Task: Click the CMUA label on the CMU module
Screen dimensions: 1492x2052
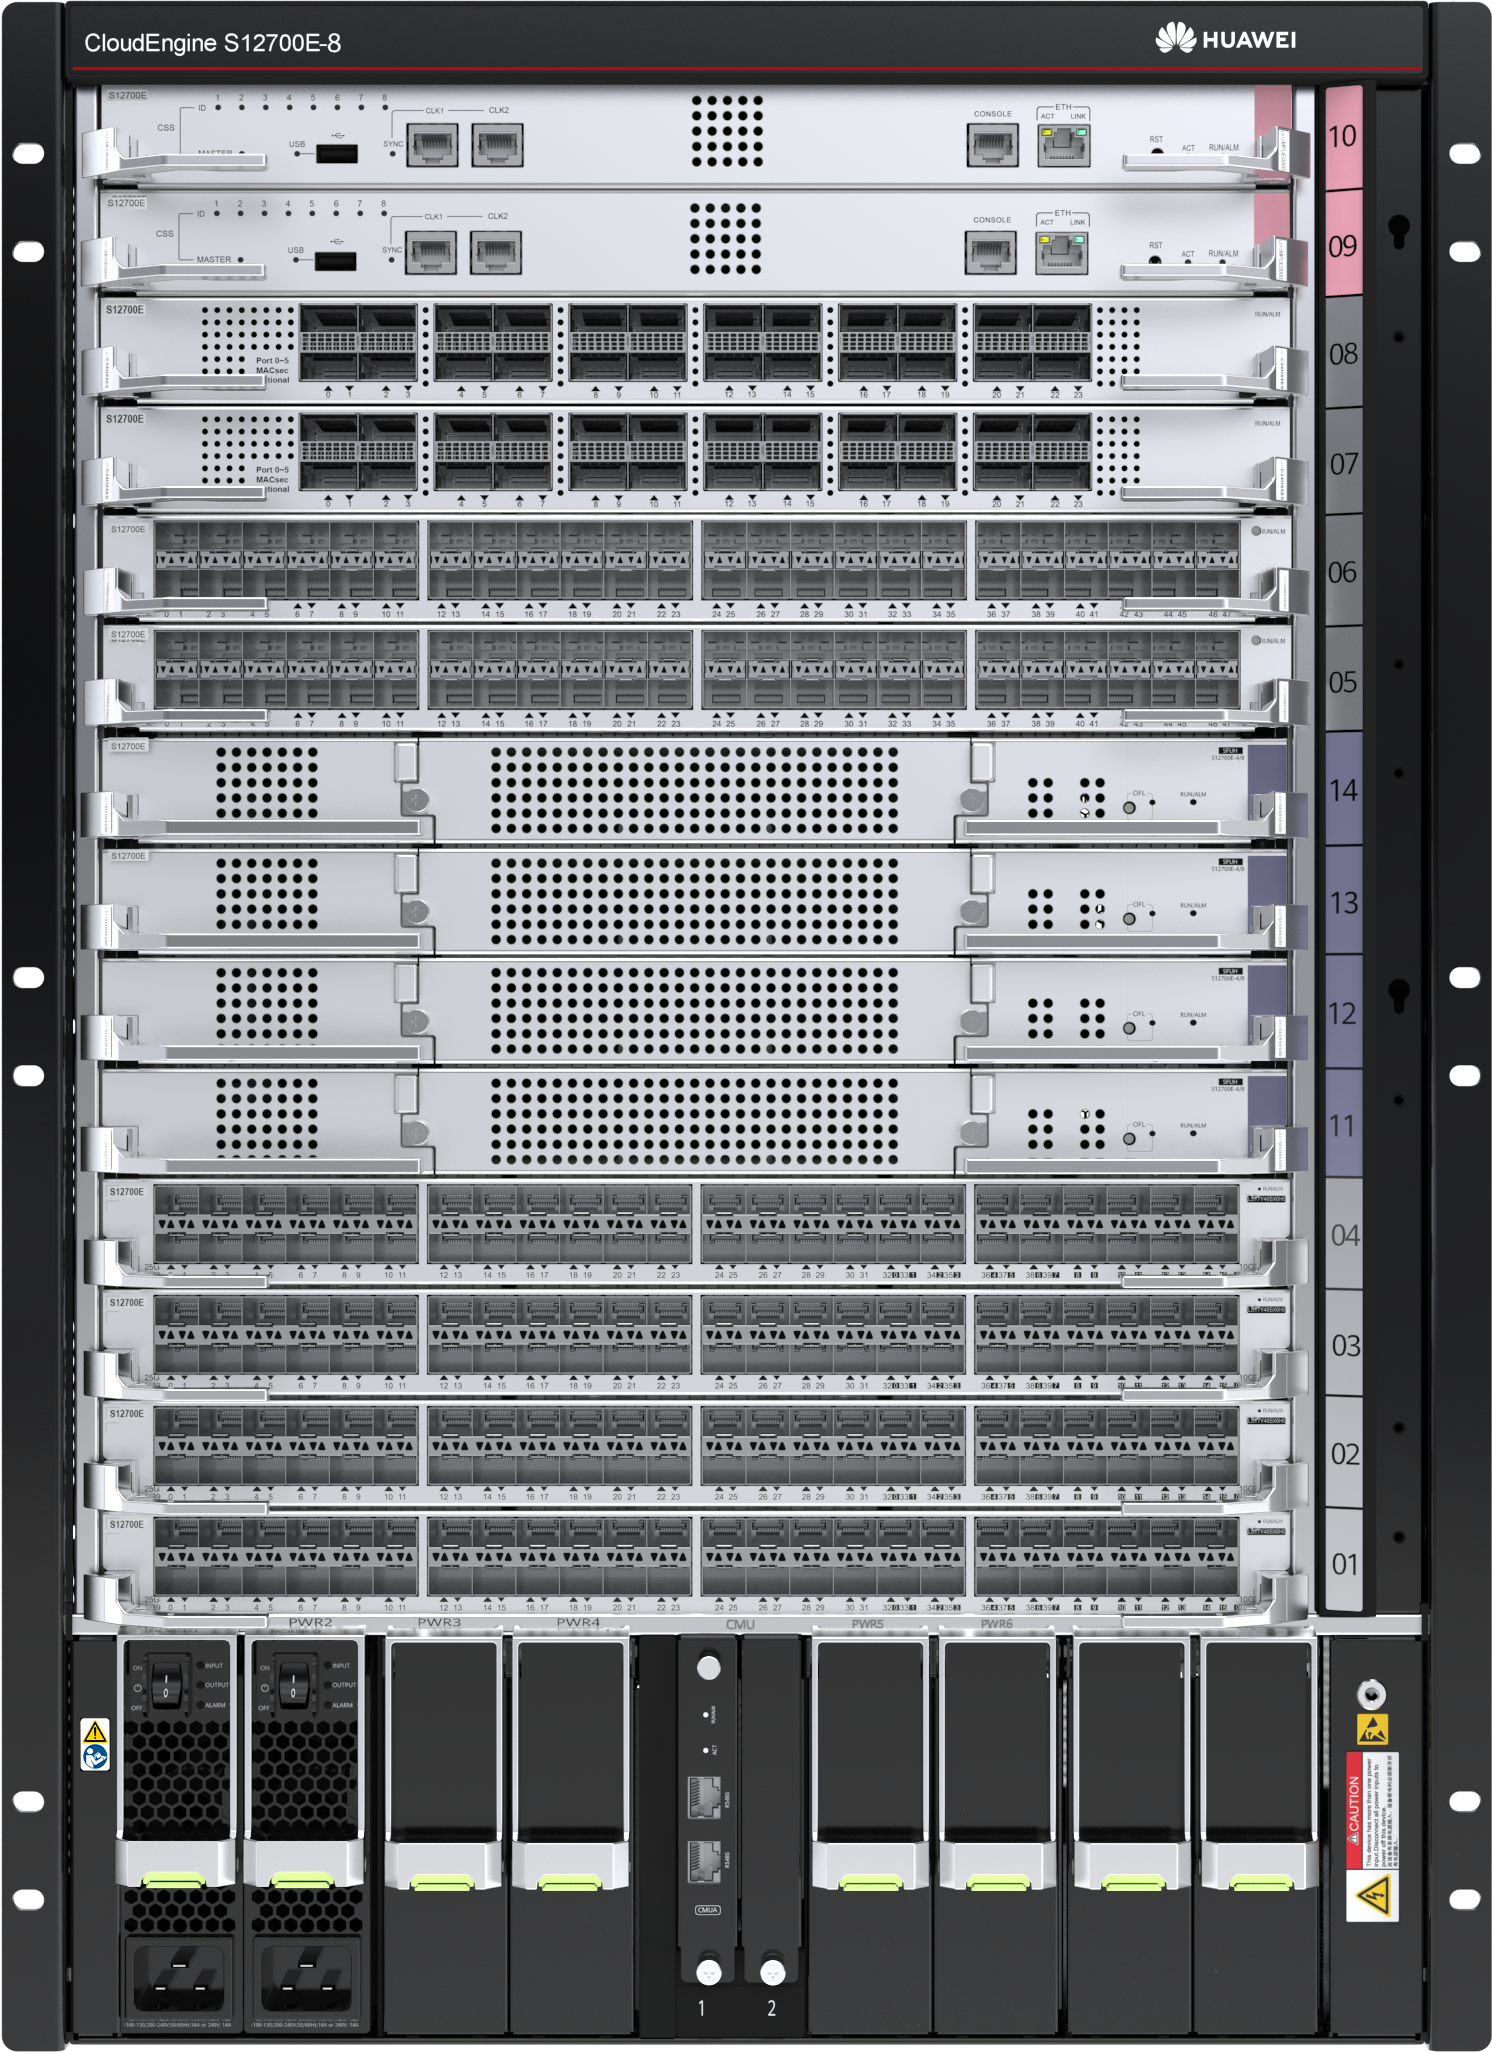Action: (x=707, y=1910)
